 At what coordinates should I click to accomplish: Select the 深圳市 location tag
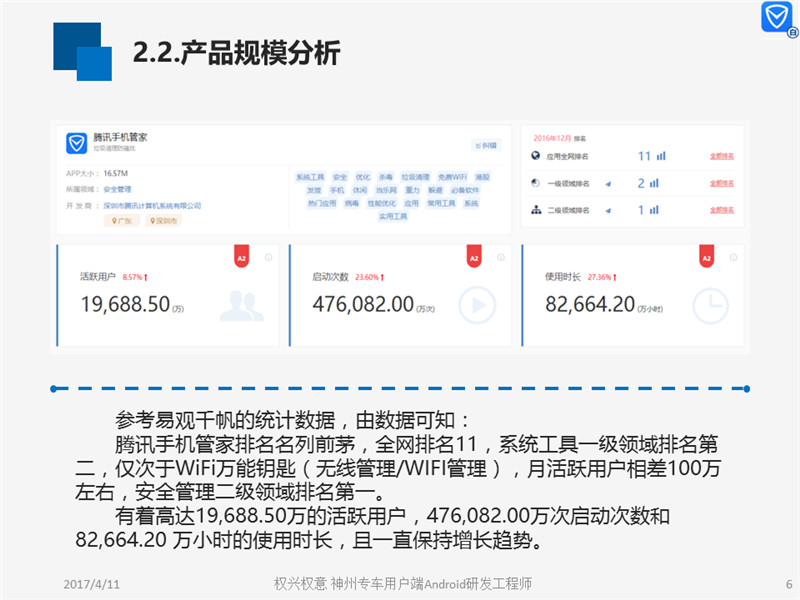point(163,221)
